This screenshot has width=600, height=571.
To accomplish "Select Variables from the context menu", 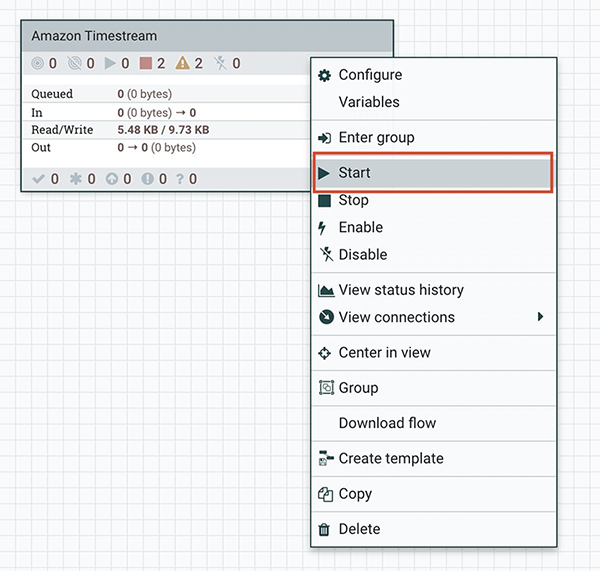I will (x=369, y=102).
